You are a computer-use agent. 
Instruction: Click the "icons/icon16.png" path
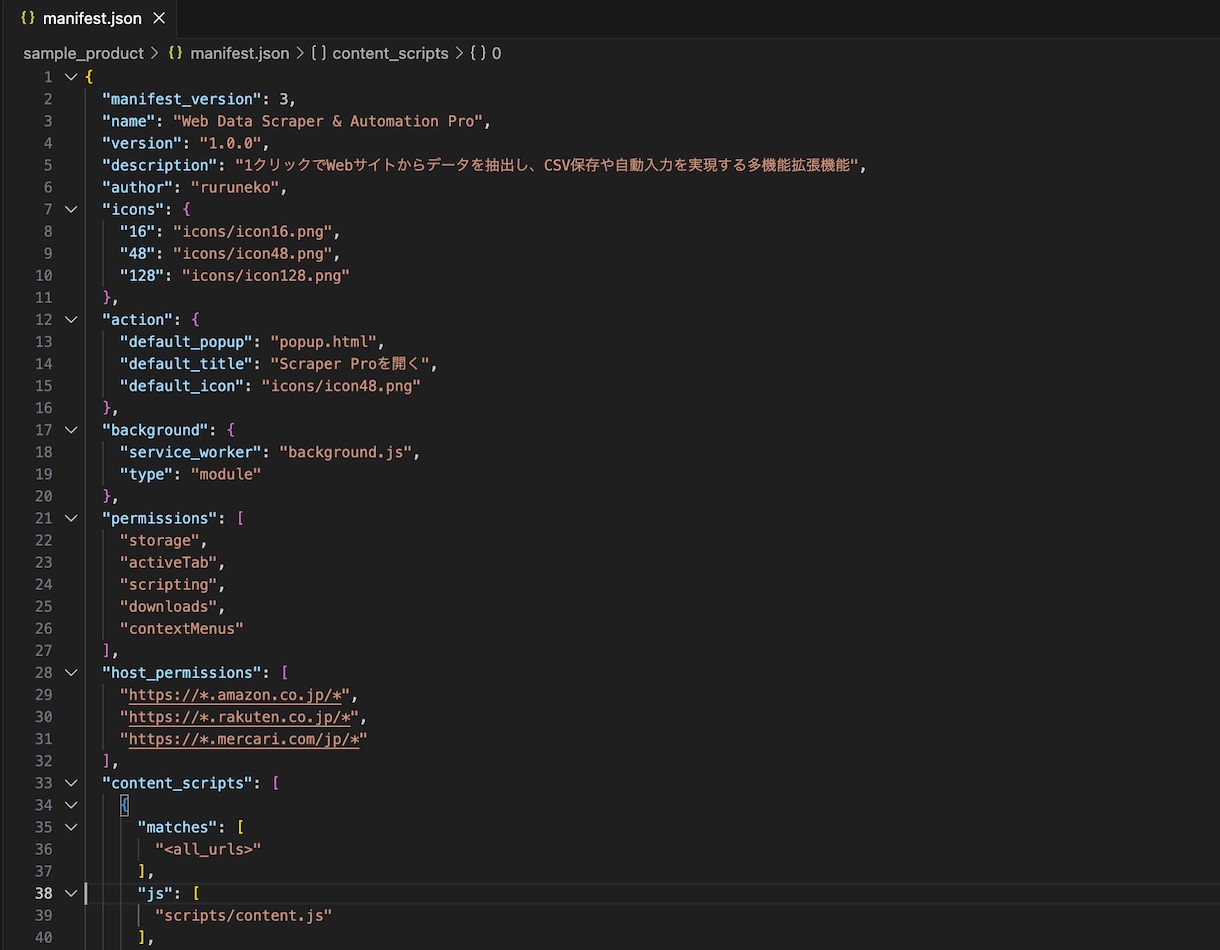(x=252, y=231)
